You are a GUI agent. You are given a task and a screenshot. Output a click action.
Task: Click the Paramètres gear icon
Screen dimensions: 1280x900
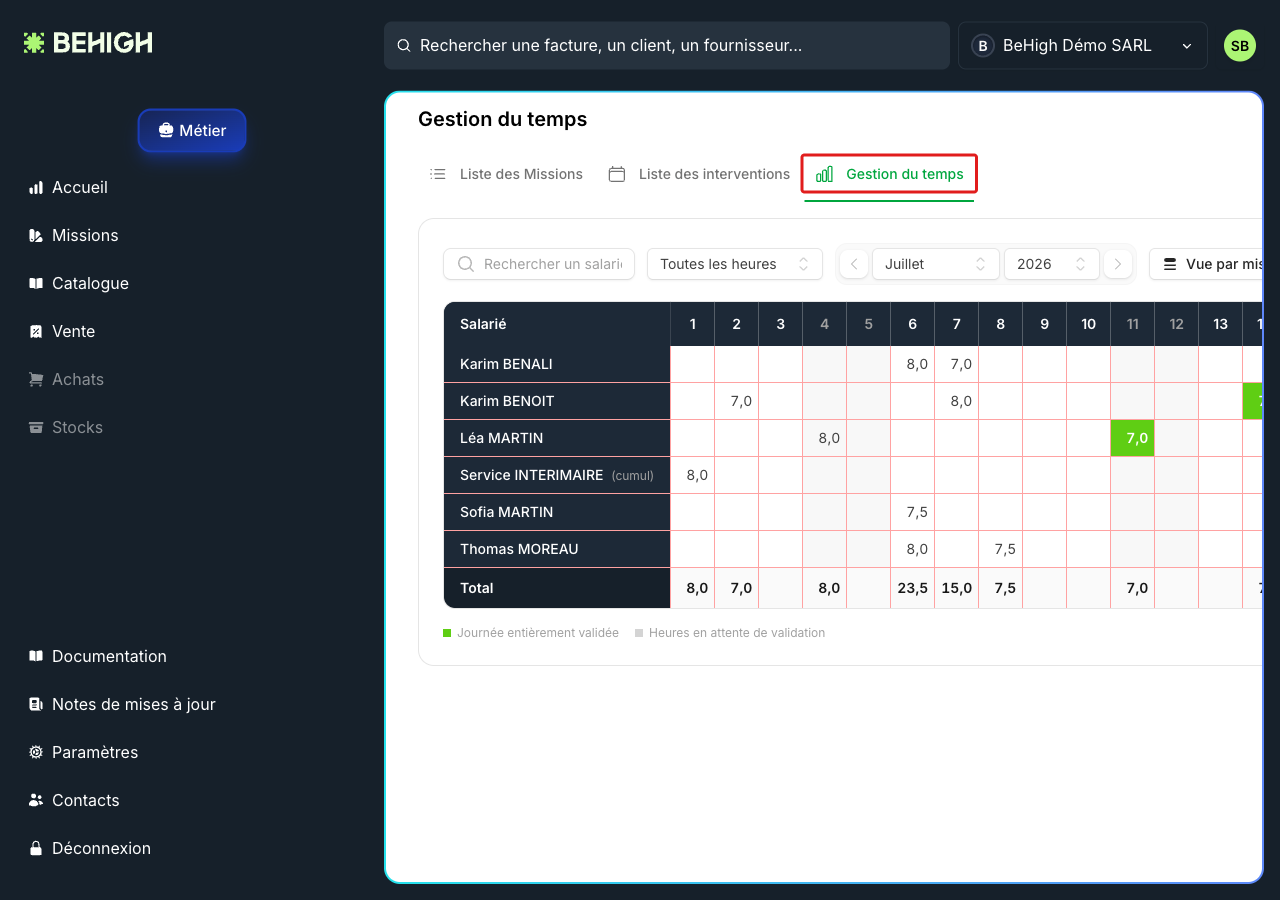click(x=36, y=752)
